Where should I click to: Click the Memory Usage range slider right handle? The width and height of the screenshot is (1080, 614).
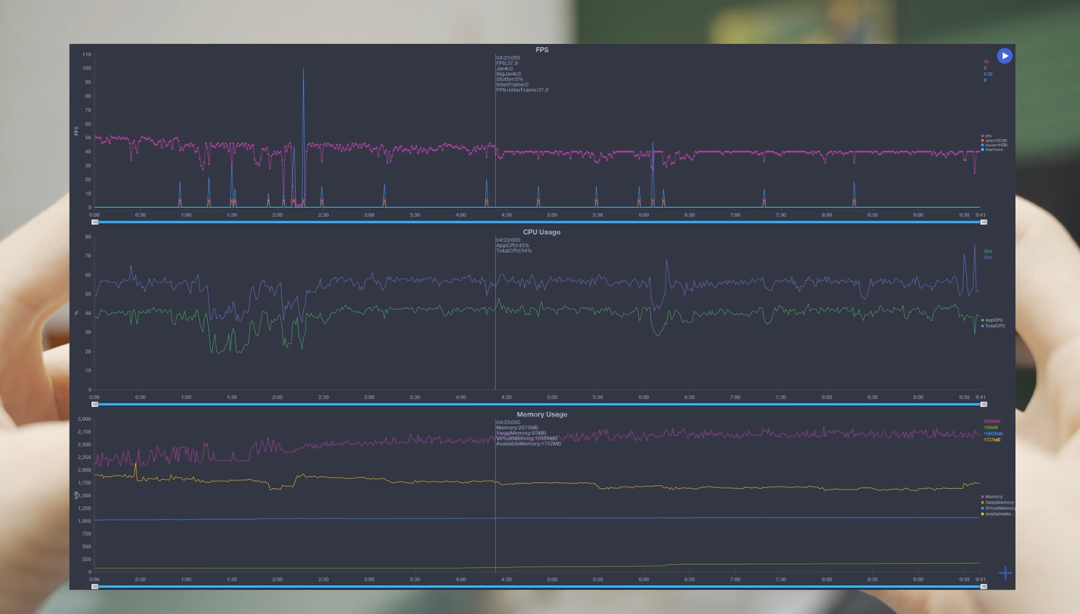(984, 587)
